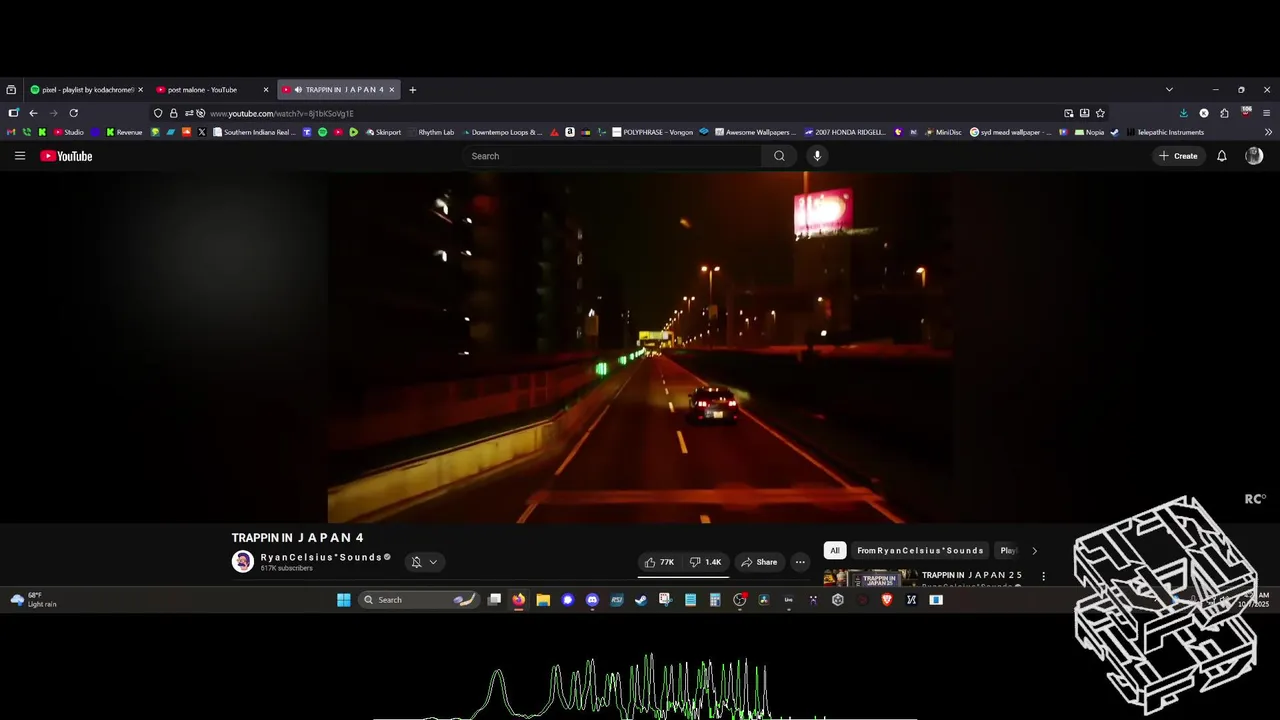Open the Nopia bookmark
This screenshot has height=720, width=1280.
click(x=1090, y=132)
